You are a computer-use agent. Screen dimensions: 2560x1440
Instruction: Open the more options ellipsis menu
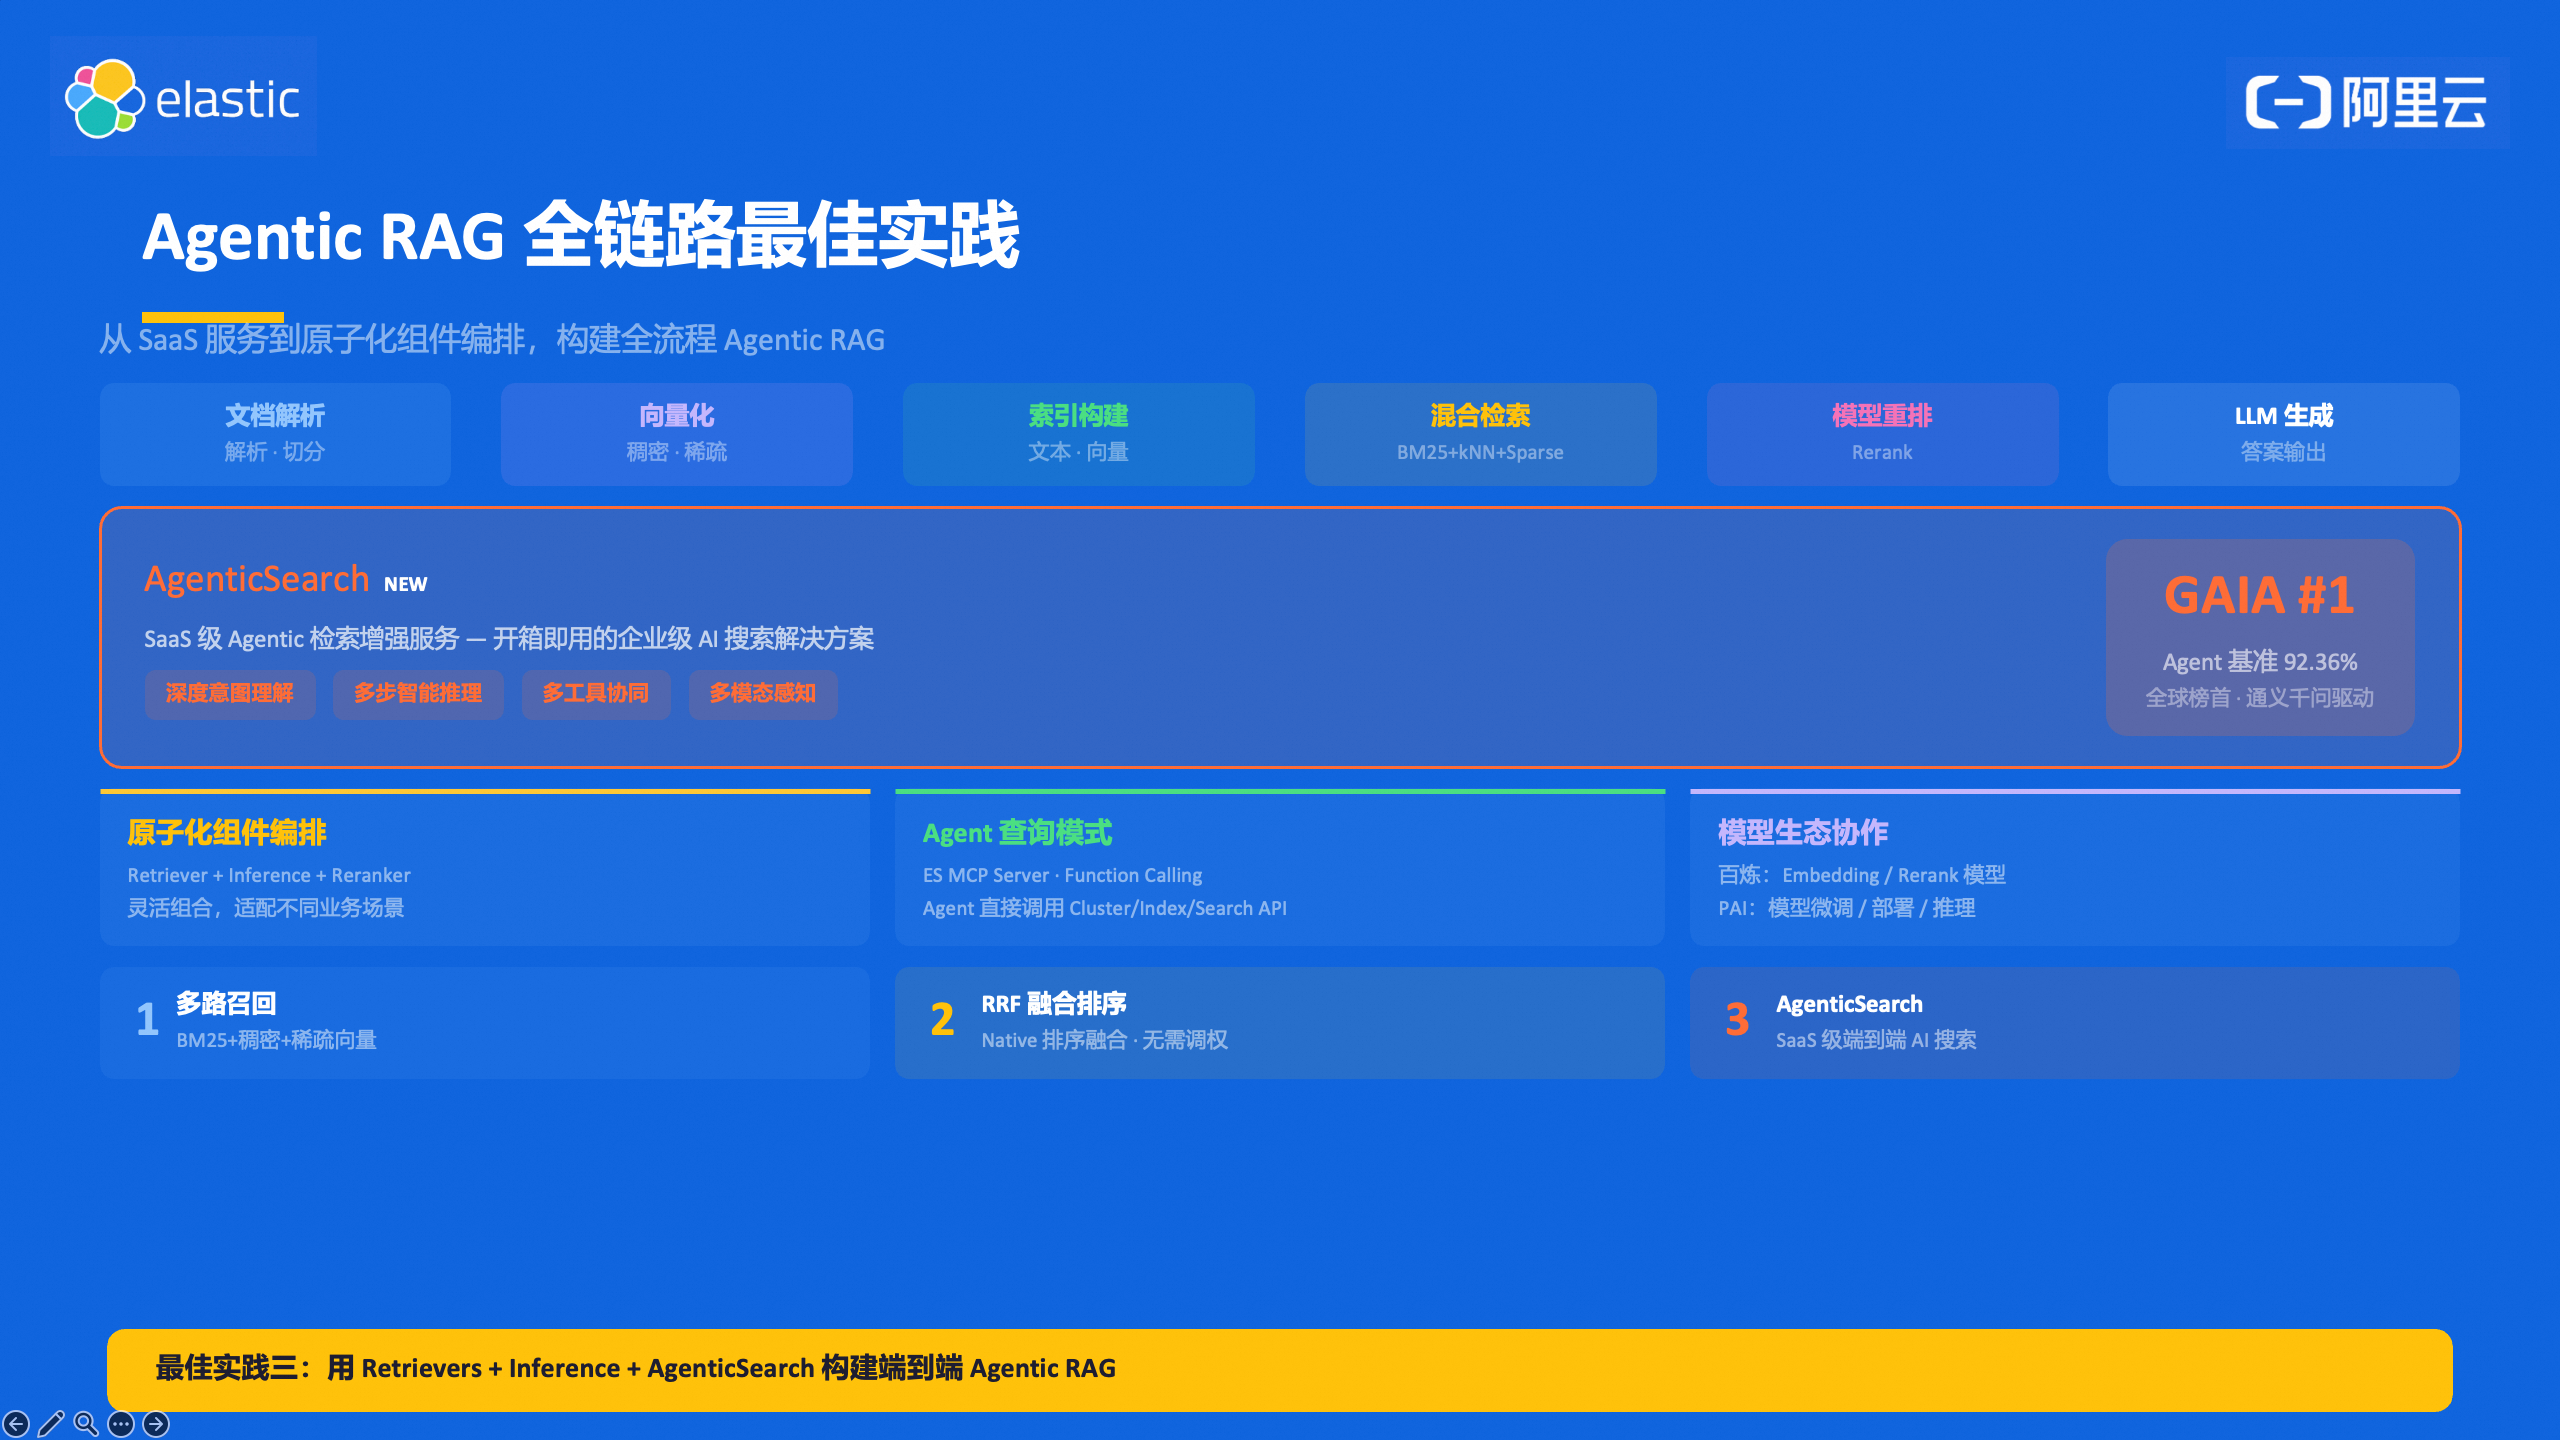coord(121,1423)
